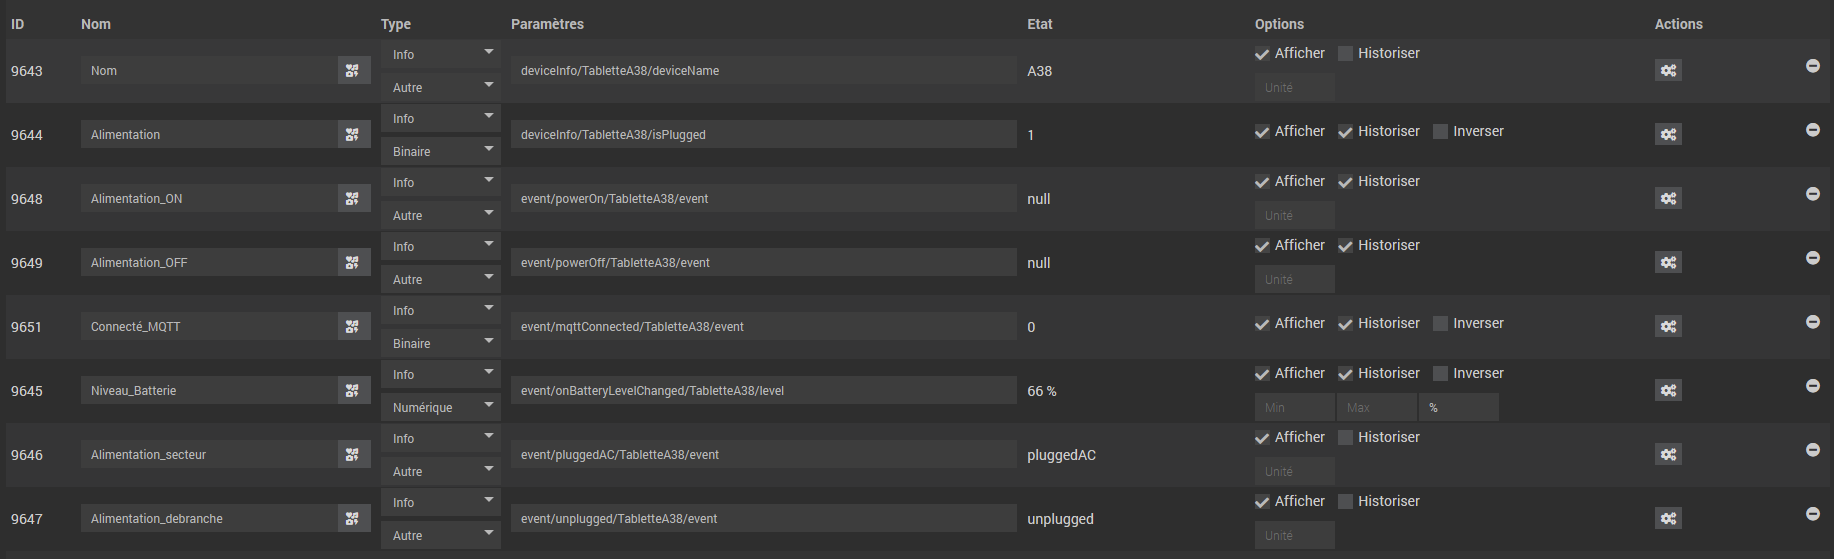Click the gears icon on row 9644
This screenshot has width=1834, height=559.
pos(1667,134)
